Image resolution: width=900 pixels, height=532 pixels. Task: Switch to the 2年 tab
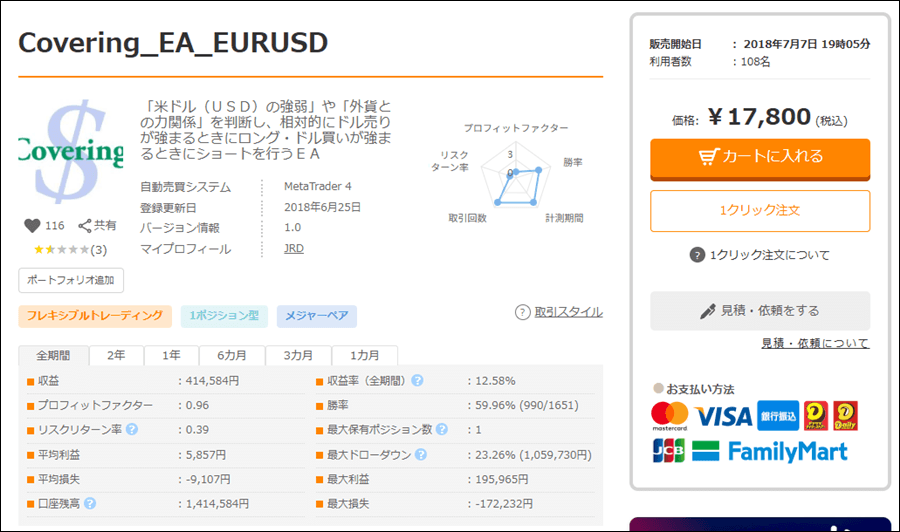(117, 356)
